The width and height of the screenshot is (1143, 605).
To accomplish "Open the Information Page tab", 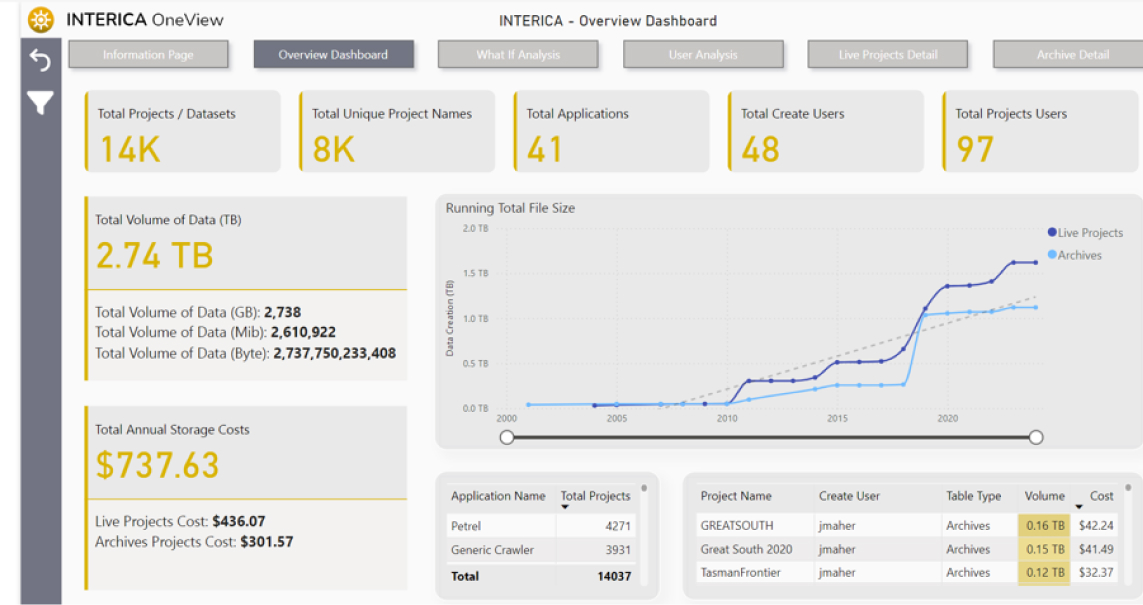I will (x=148, y=55).
